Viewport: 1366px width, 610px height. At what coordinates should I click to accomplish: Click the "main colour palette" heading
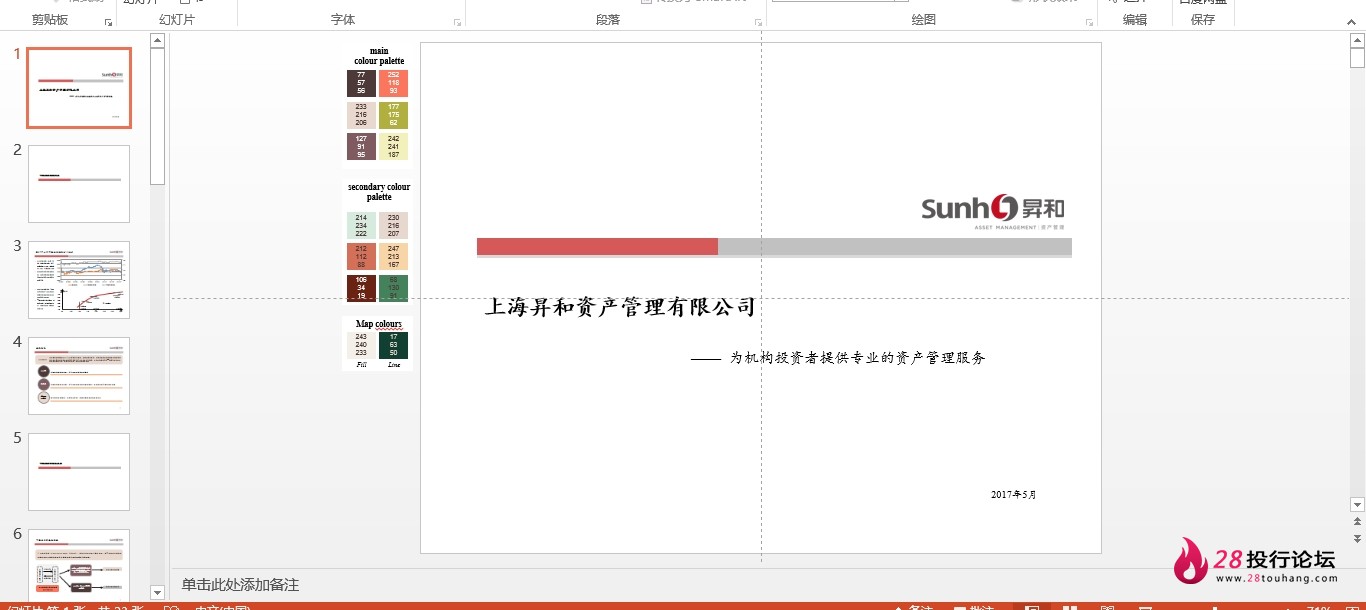(x=379, y=56)
